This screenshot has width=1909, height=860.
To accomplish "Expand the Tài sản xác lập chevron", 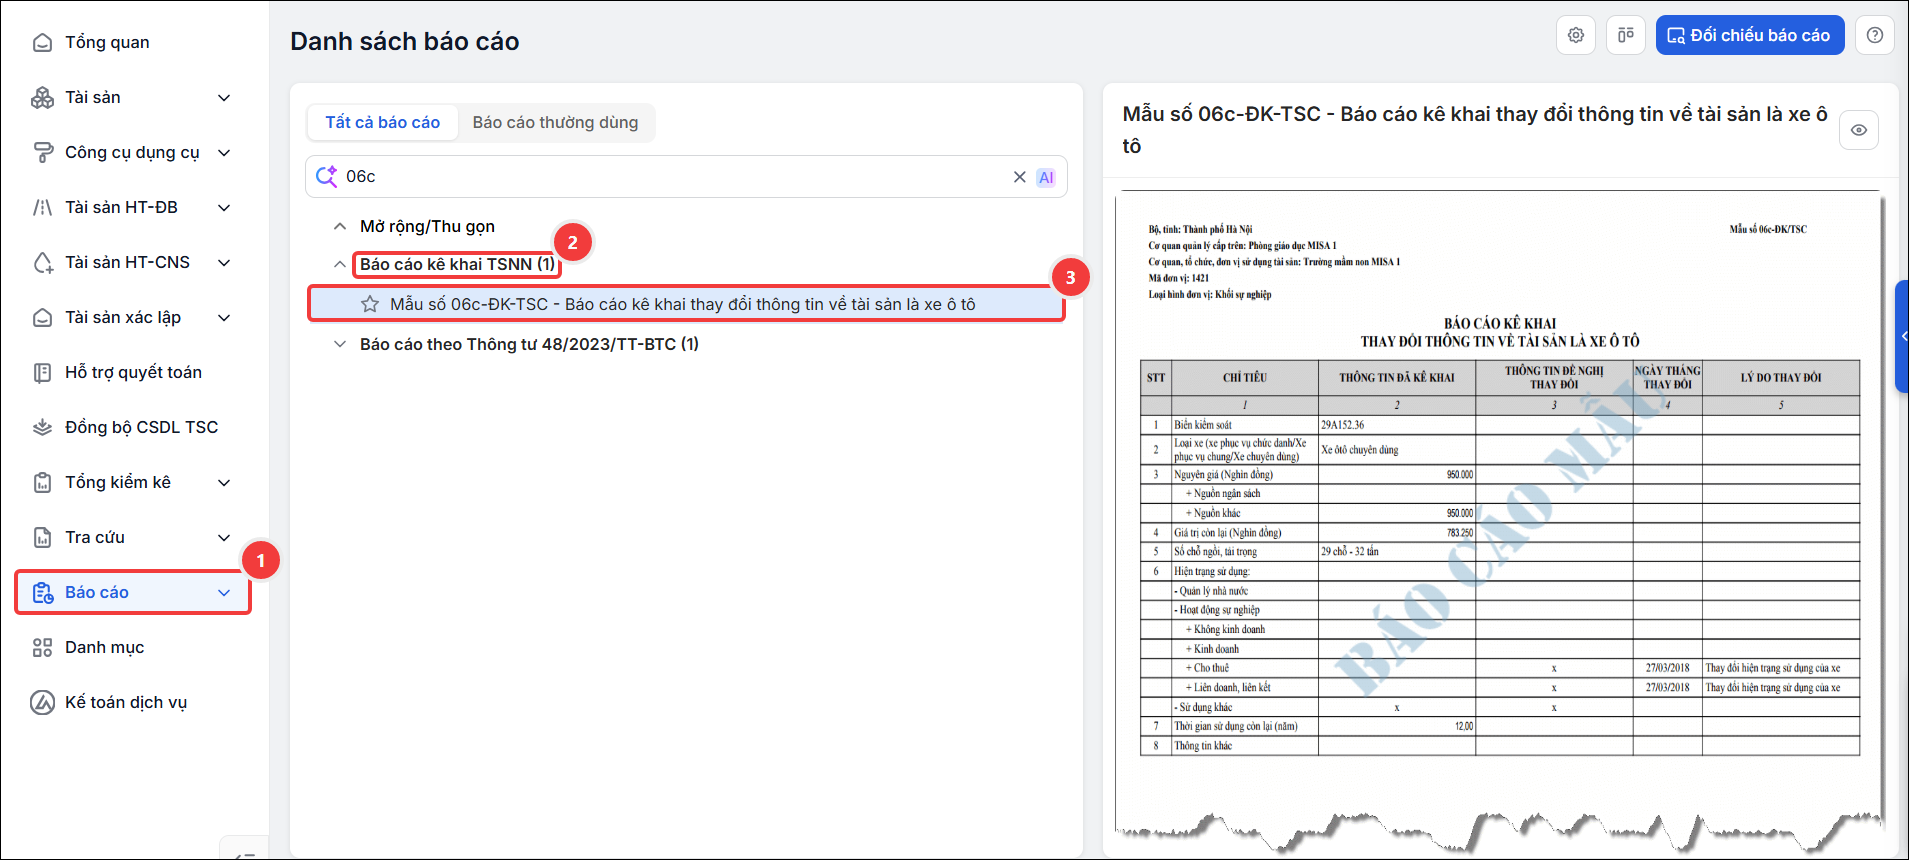I will [x=224, y=317].
